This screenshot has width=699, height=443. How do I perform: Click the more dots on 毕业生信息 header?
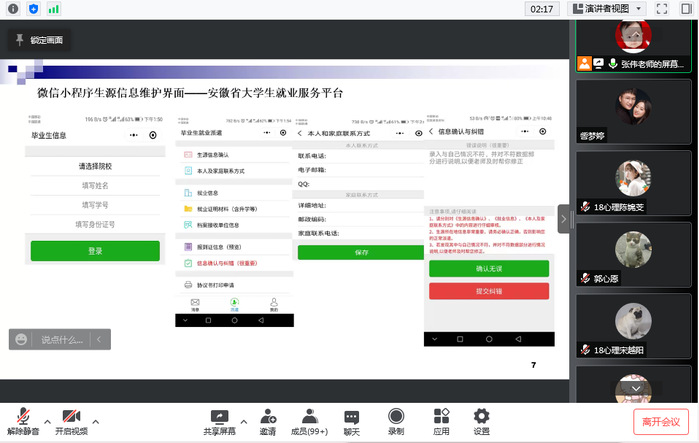click(x=134, y=135)
